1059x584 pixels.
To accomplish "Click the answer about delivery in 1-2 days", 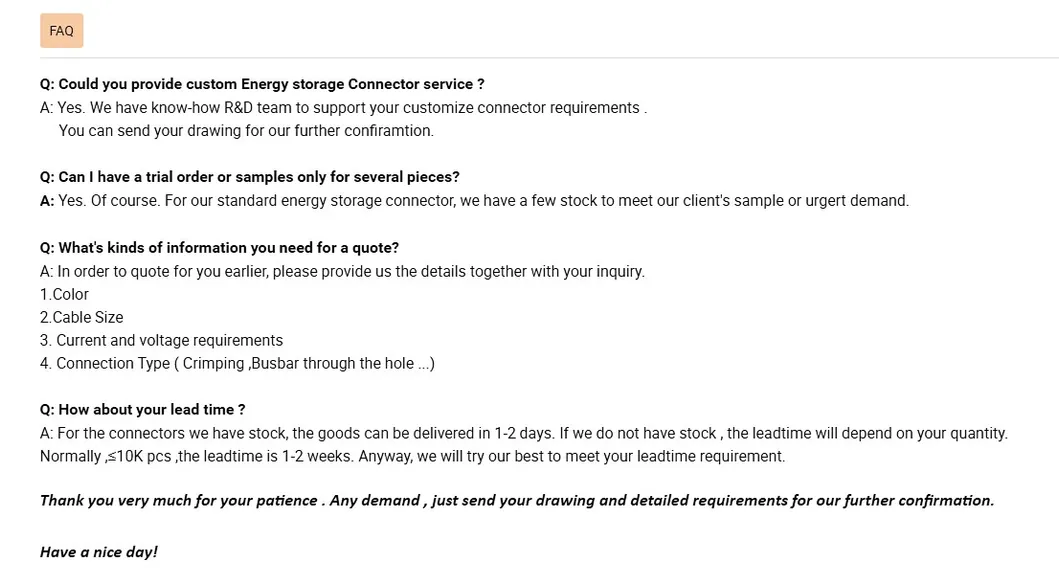I will [523, 433].
